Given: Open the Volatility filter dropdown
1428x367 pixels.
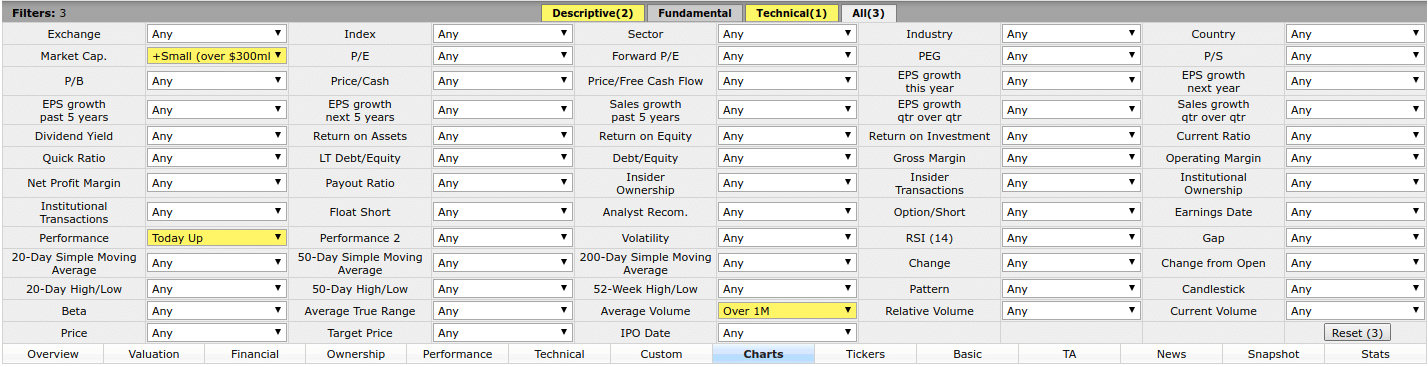Looking at the screenshot, I should click(x=788, y=238).
